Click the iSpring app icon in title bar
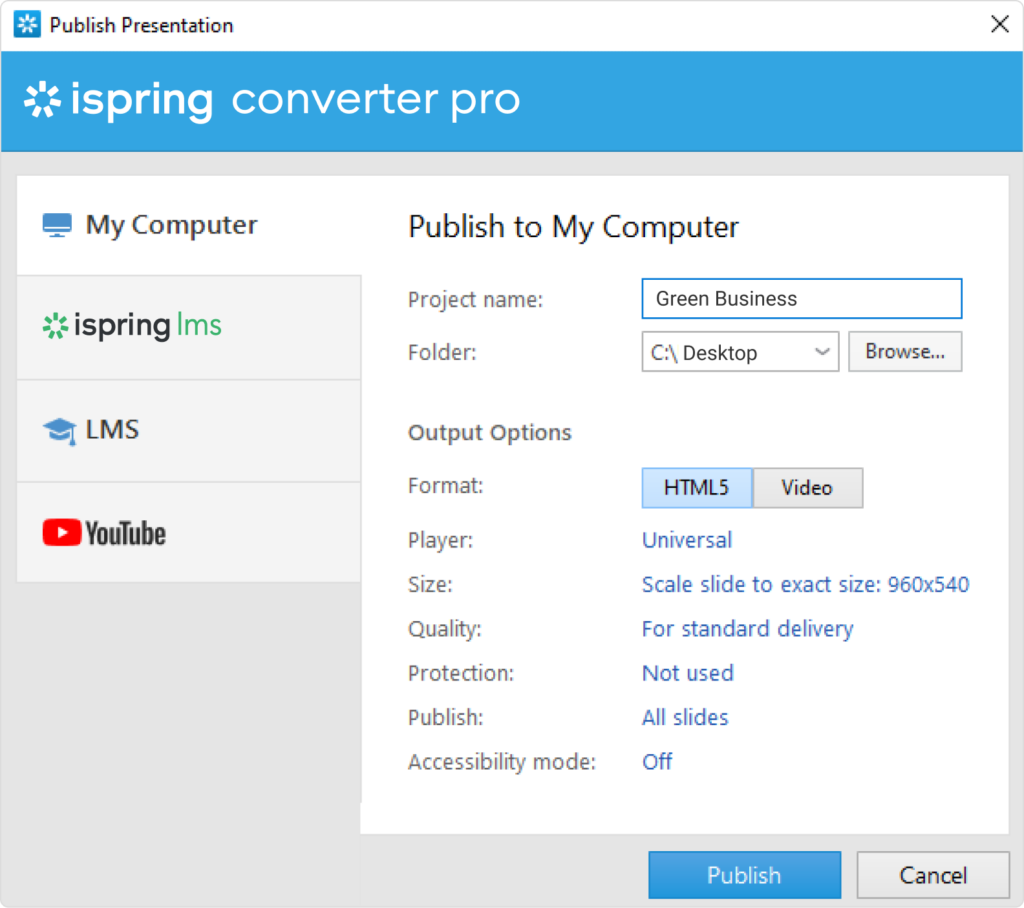Image resolution: width=1024 pixels, height=908 pixels. tap(27, 25)
